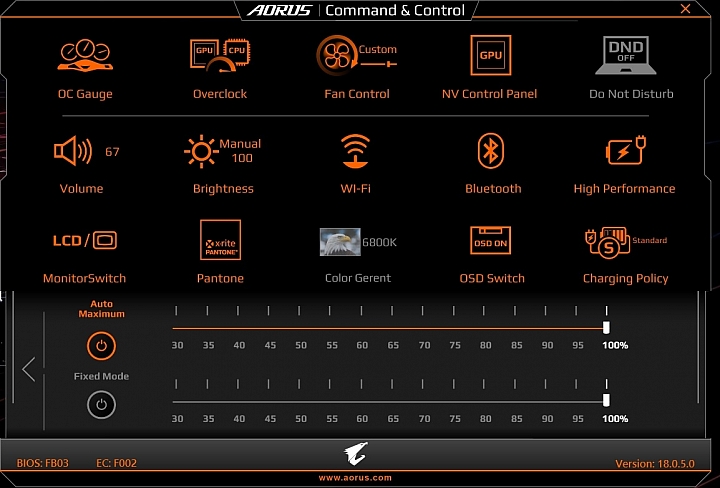Image resolution: width=720 pixels, height=488 pixels.
Task: Open the X-Rite Pantone icon
Action: tap(220, 240)
